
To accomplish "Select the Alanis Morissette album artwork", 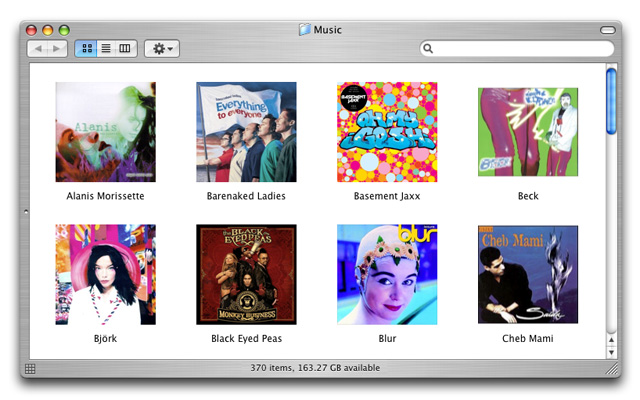I will tap(105, 132).
